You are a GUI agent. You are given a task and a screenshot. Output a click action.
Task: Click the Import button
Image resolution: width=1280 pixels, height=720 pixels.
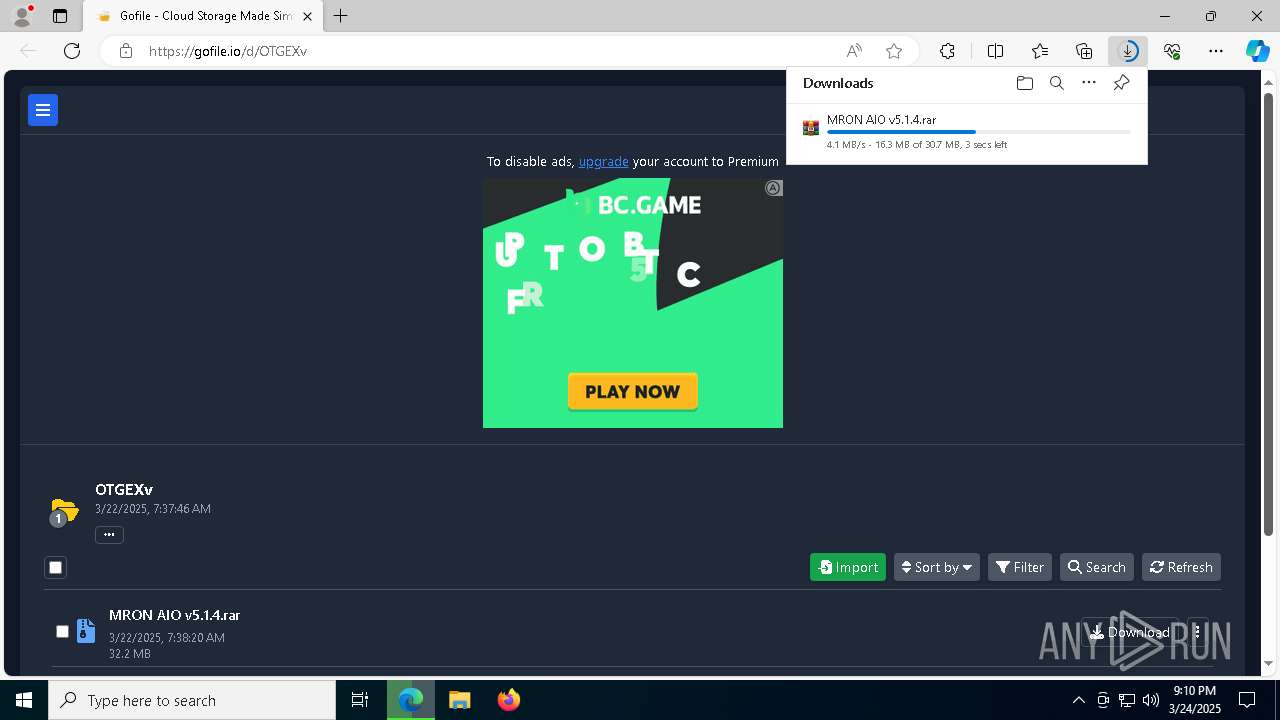[x=847, y=567]
